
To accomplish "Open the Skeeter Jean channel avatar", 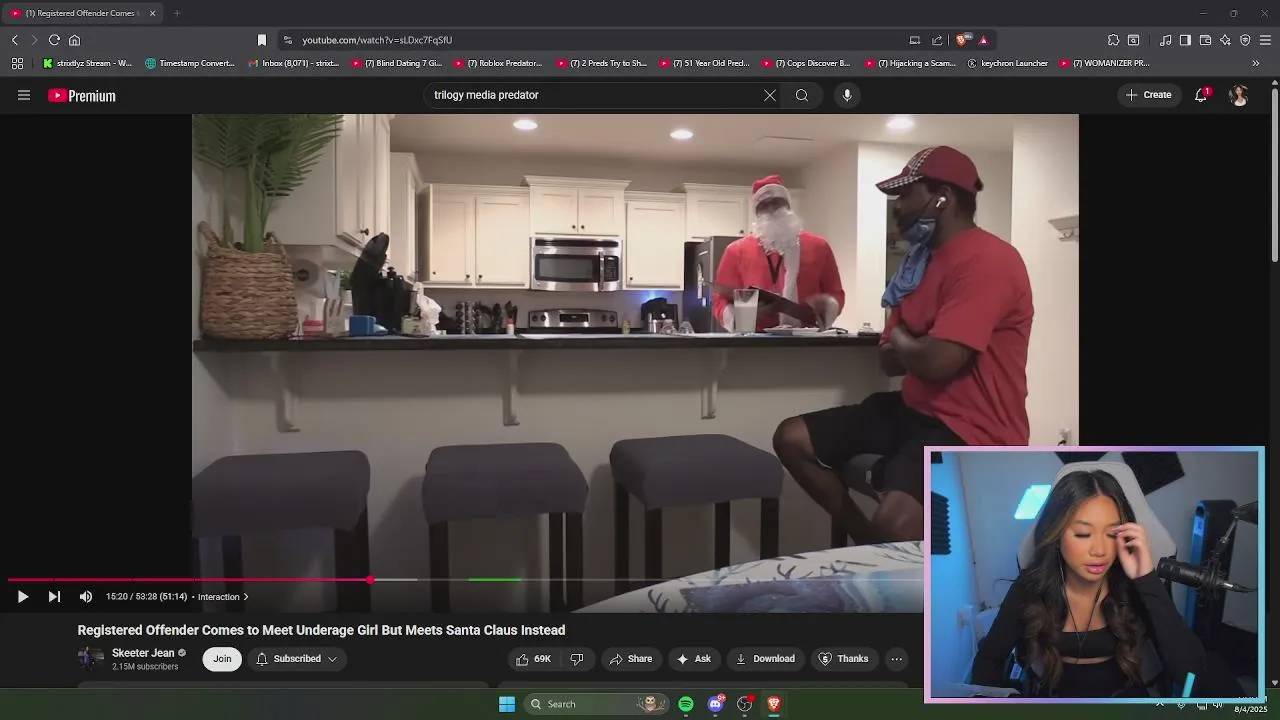I will 91,658.
